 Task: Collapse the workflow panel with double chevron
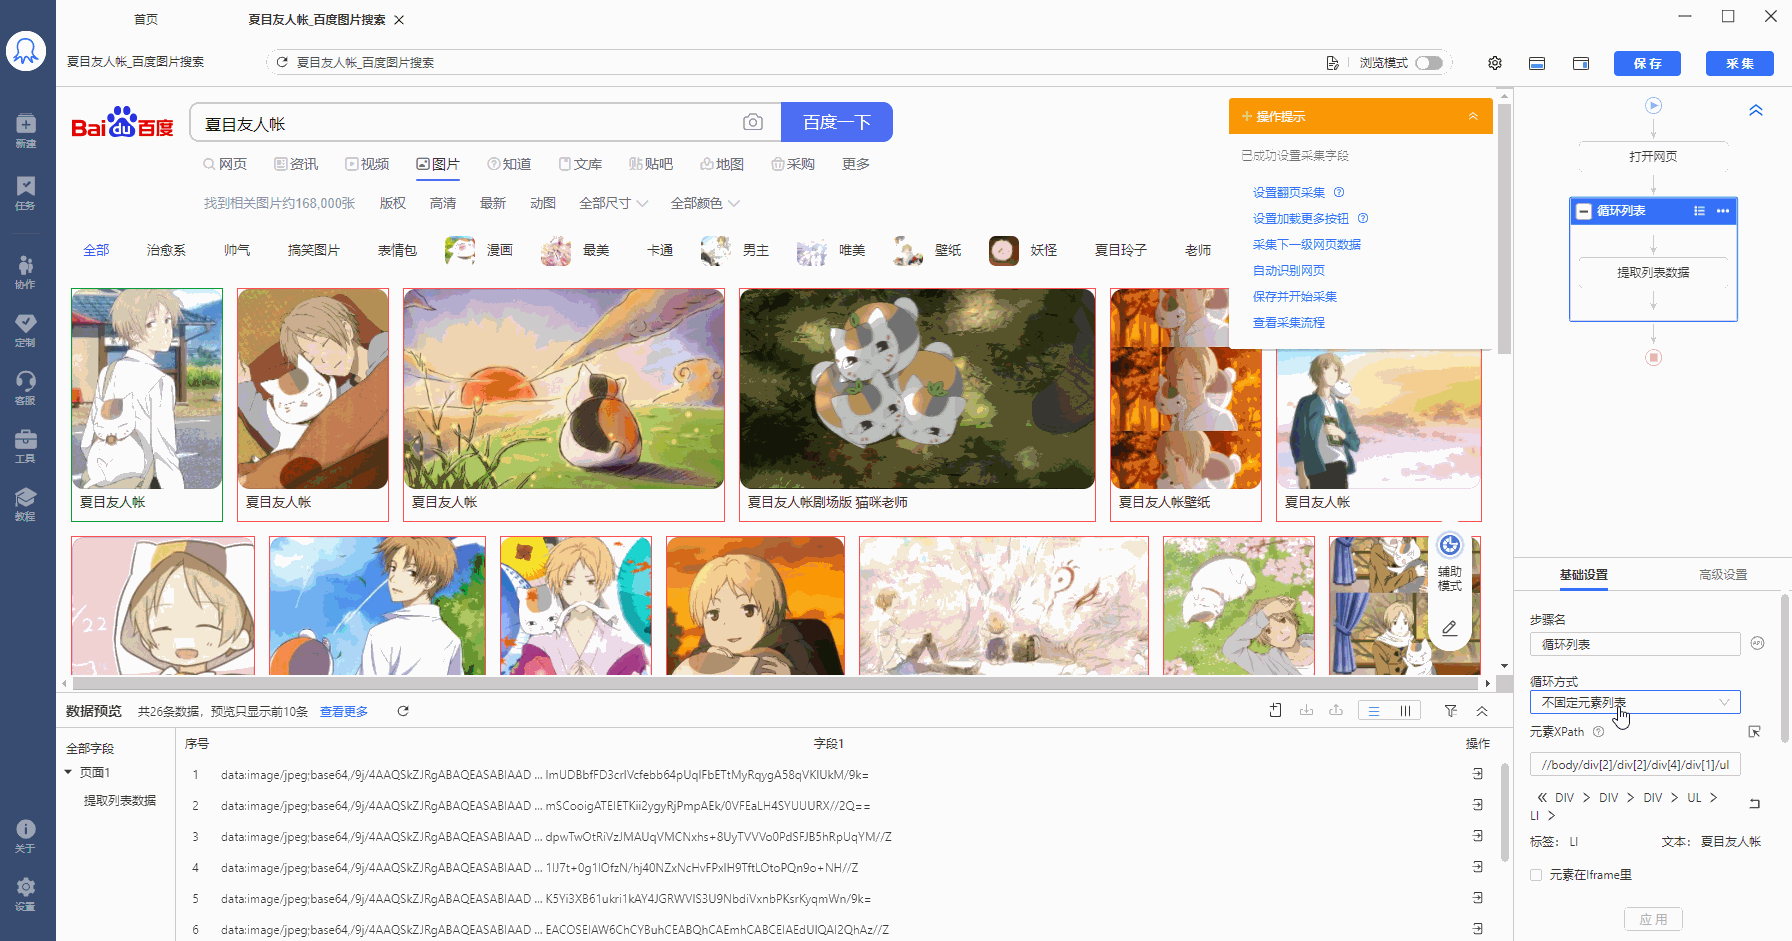tap(1756, 110)
